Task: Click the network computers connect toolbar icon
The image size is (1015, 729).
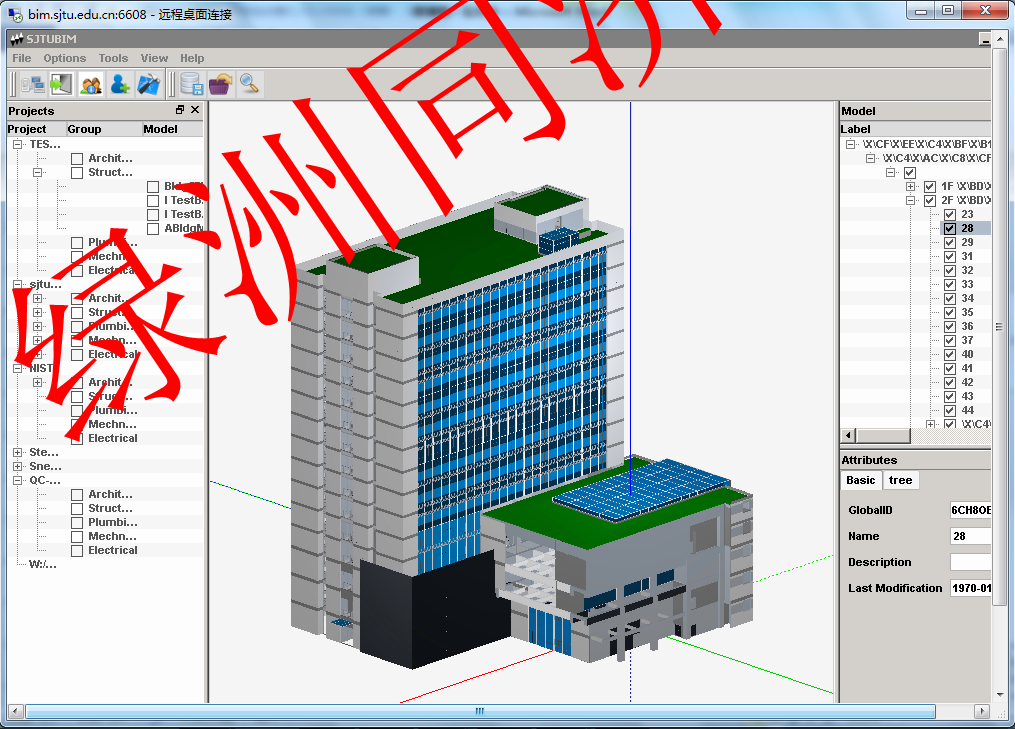Action: point(32,84)
